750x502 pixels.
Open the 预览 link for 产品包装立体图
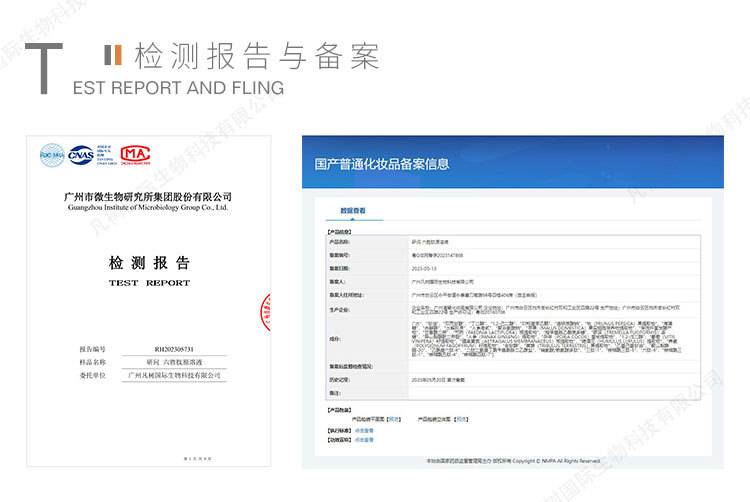click(462, 419)
